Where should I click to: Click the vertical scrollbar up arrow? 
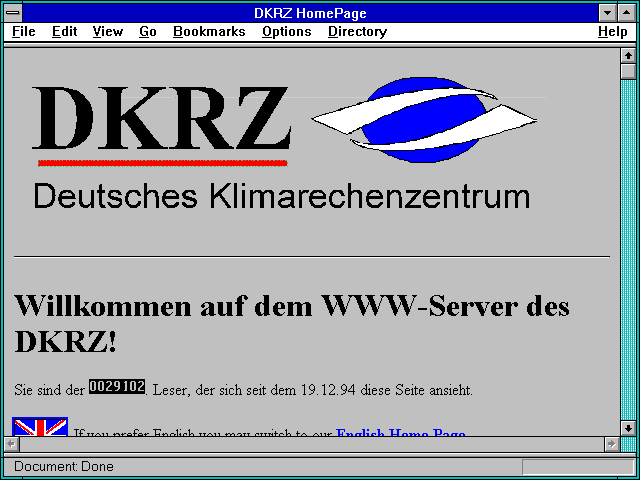tap(628, 56)
